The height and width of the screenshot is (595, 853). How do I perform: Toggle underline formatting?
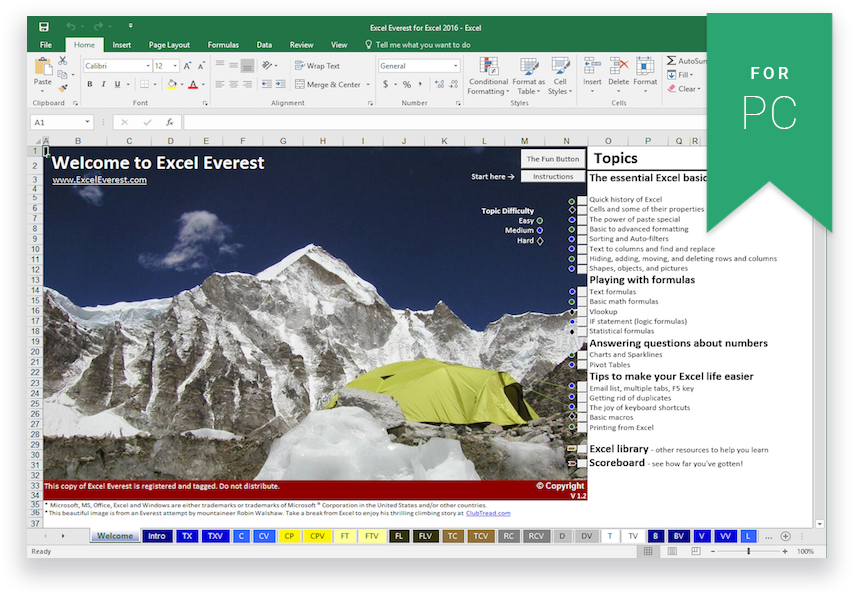coord(117,84)
